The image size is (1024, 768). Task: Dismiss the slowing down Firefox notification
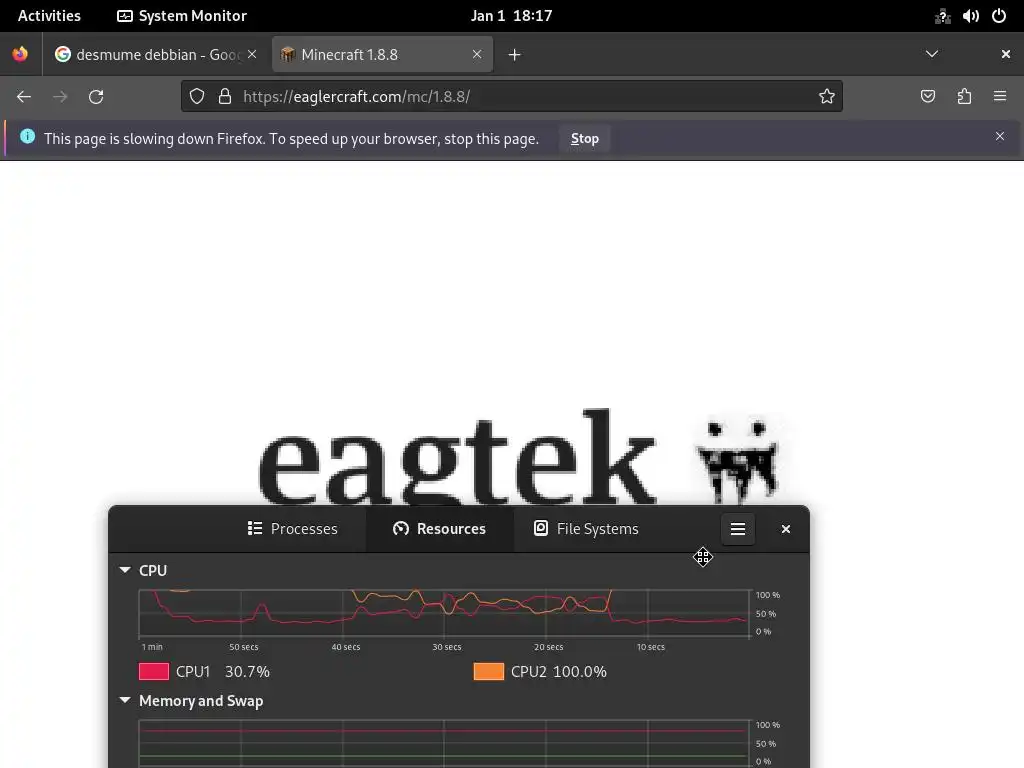[x=1000, y=136]
